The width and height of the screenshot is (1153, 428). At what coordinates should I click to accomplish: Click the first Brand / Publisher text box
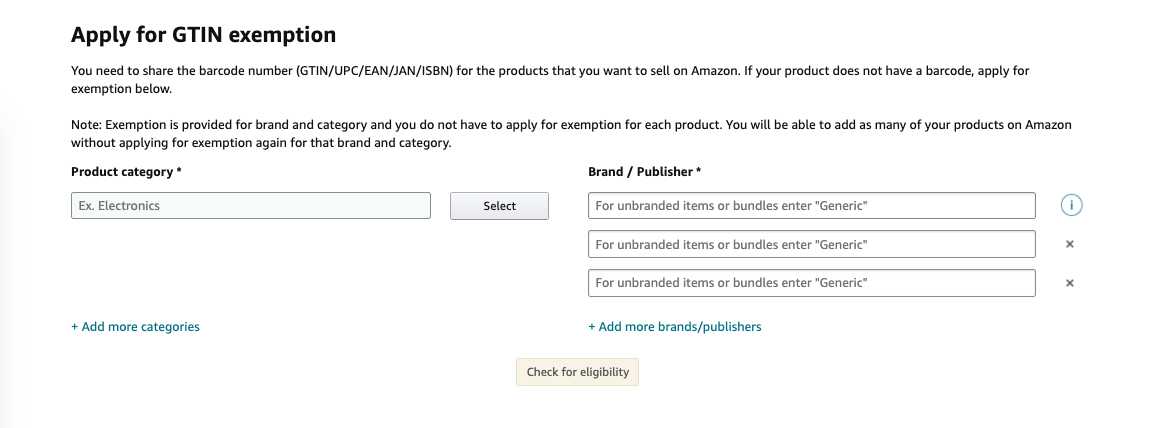click(x=812, y=206)
